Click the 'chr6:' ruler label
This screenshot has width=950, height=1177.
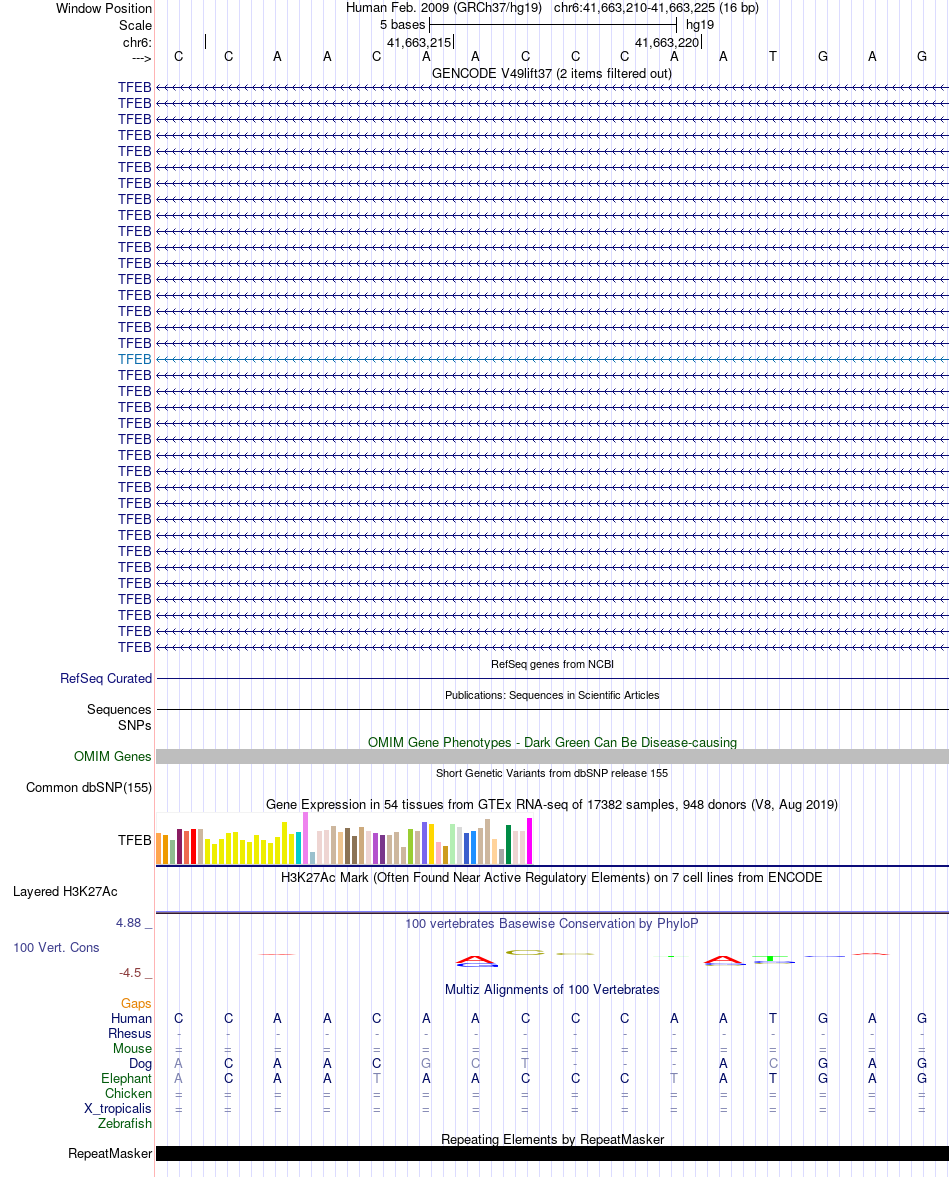137,43
